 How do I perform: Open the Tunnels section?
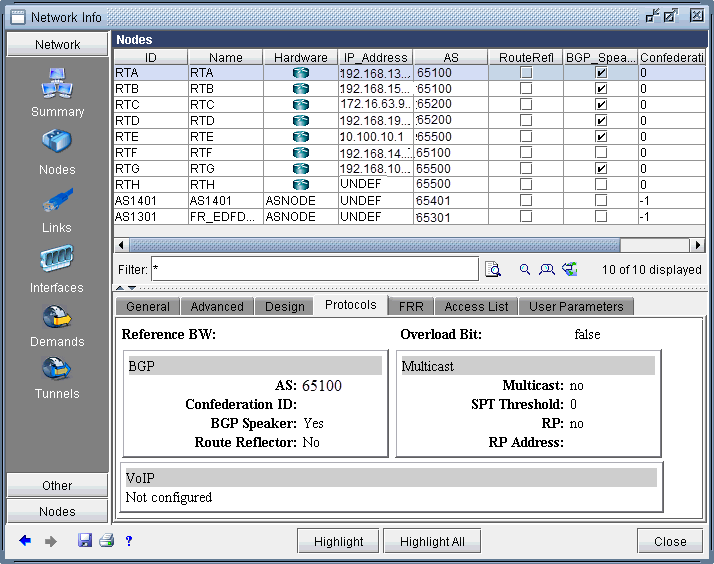[x=57, y=375]
